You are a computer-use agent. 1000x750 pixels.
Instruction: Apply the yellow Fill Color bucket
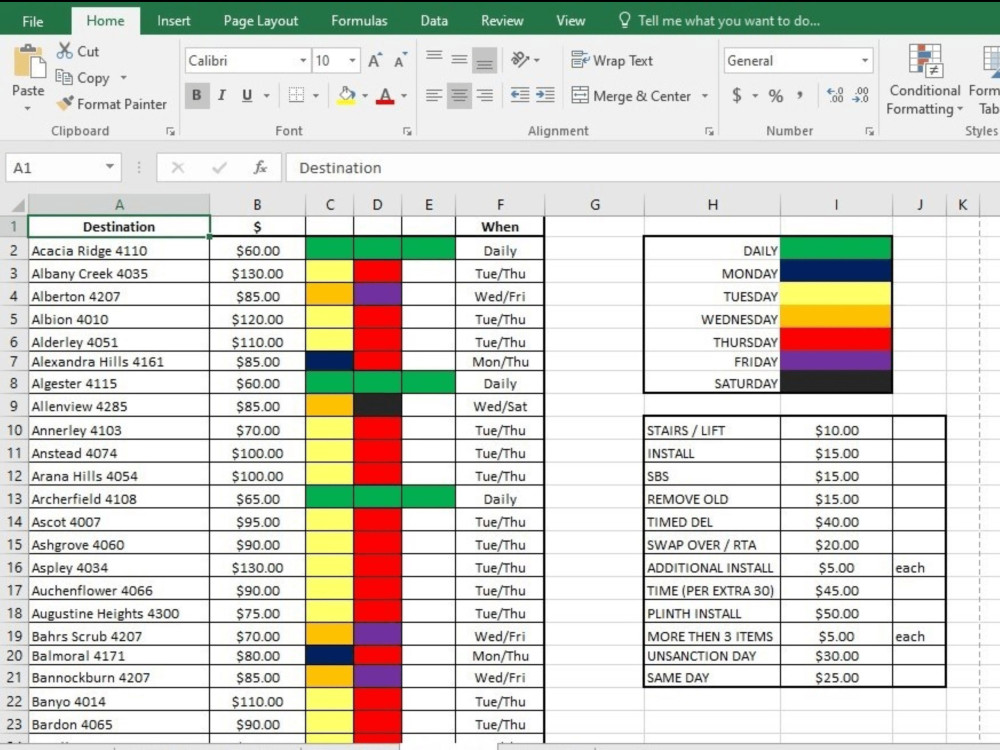[346, 95]
